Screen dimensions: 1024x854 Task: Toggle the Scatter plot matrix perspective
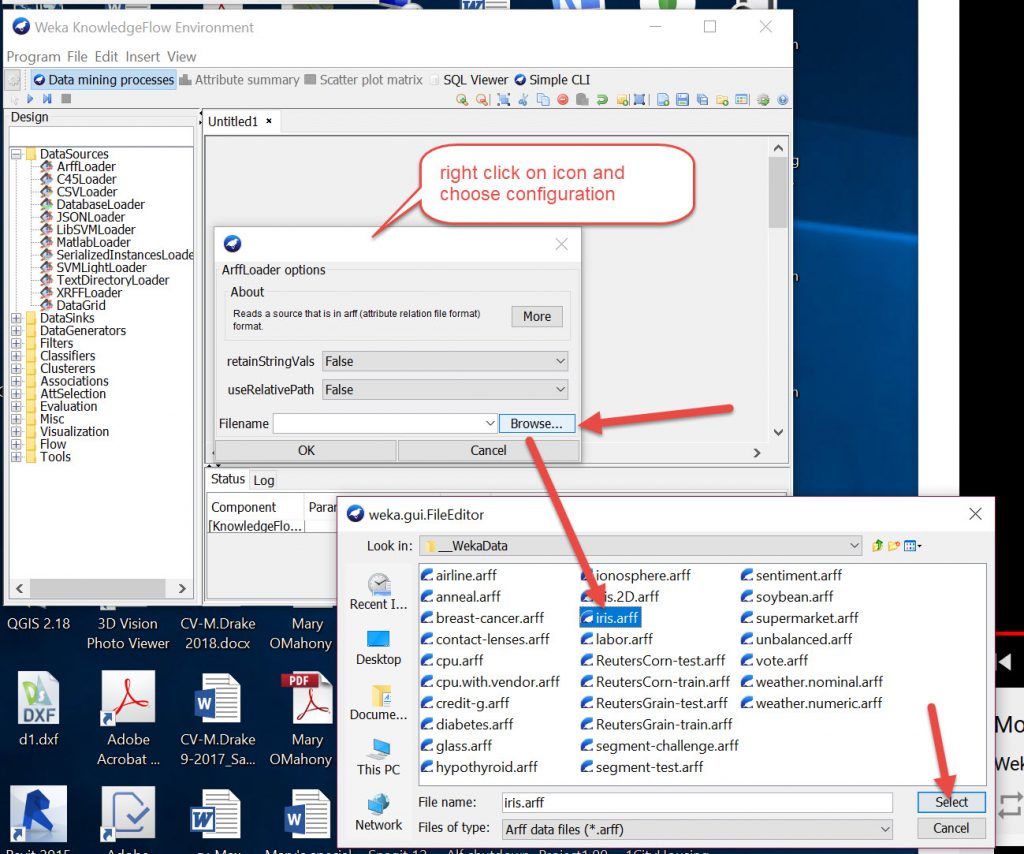pyautogui.click(x=363, y=80)
